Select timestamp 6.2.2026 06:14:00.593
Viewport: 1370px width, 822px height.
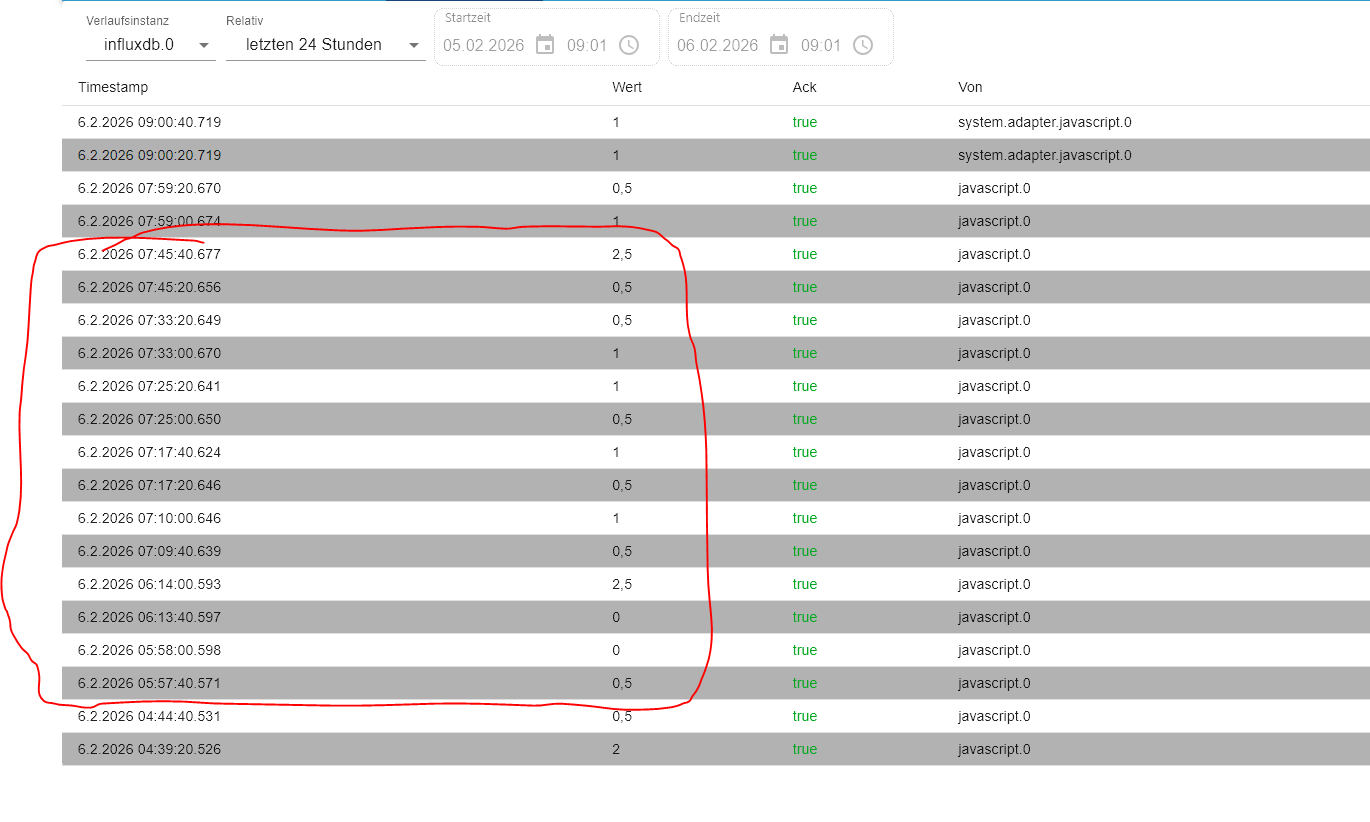coord(149,584)
